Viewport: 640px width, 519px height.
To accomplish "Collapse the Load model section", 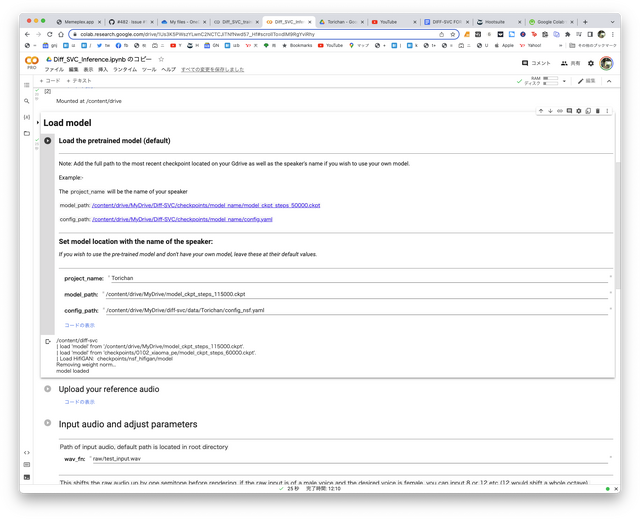I will 38,123.
